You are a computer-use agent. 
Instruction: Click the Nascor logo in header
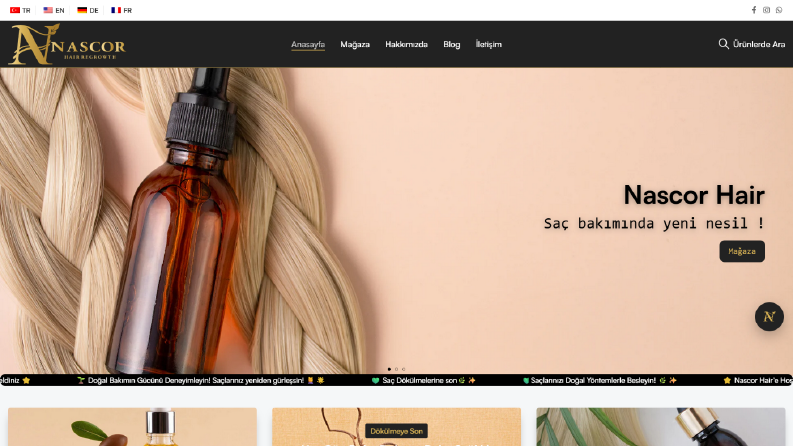tap(67, 44)
